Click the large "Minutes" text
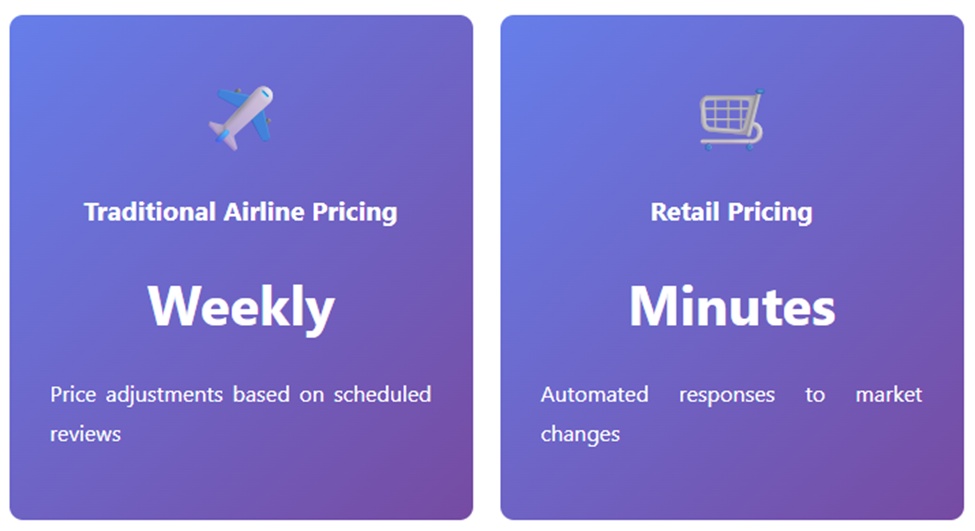 tap(732, 306)
